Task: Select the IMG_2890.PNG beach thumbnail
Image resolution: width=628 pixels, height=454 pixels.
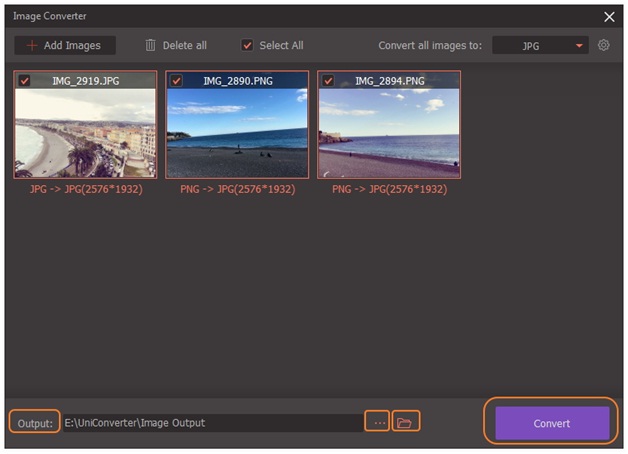Action: (237, 132)
